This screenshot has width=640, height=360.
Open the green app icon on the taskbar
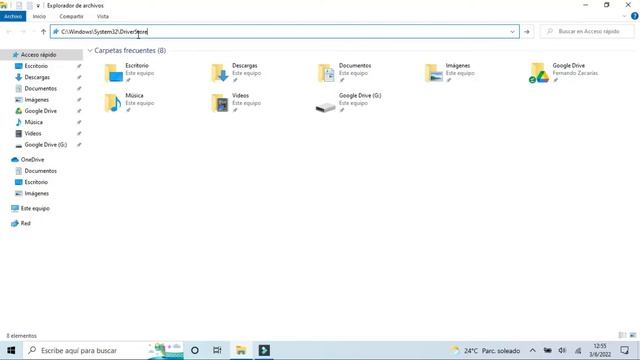coord(264,350)
